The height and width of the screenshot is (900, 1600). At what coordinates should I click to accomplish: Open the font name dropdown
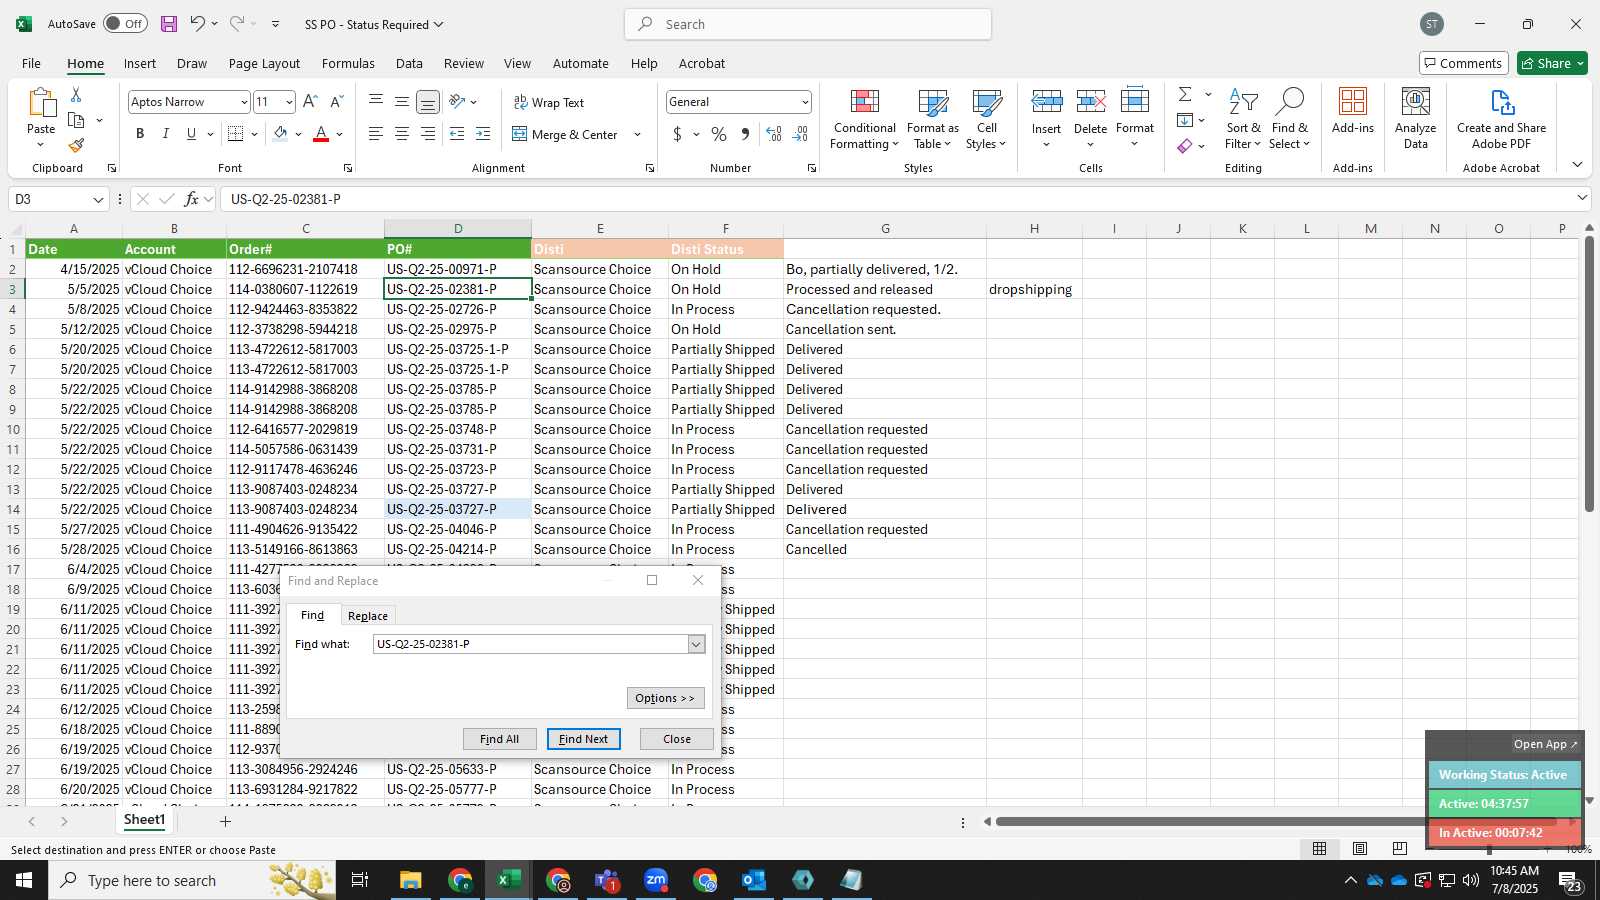[243, 102]
